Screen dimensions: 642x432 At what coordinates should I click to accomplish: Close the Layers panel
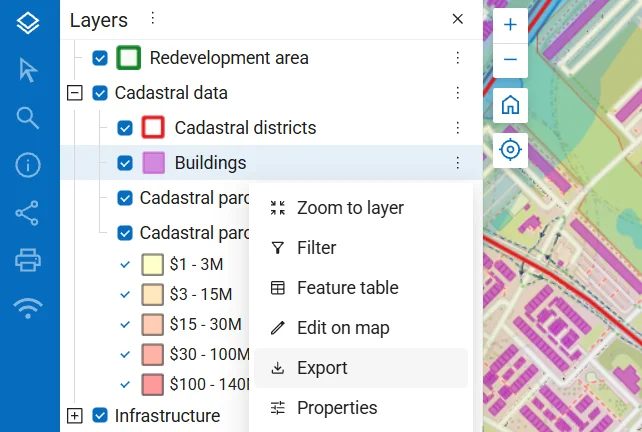[x=458, y=19]
